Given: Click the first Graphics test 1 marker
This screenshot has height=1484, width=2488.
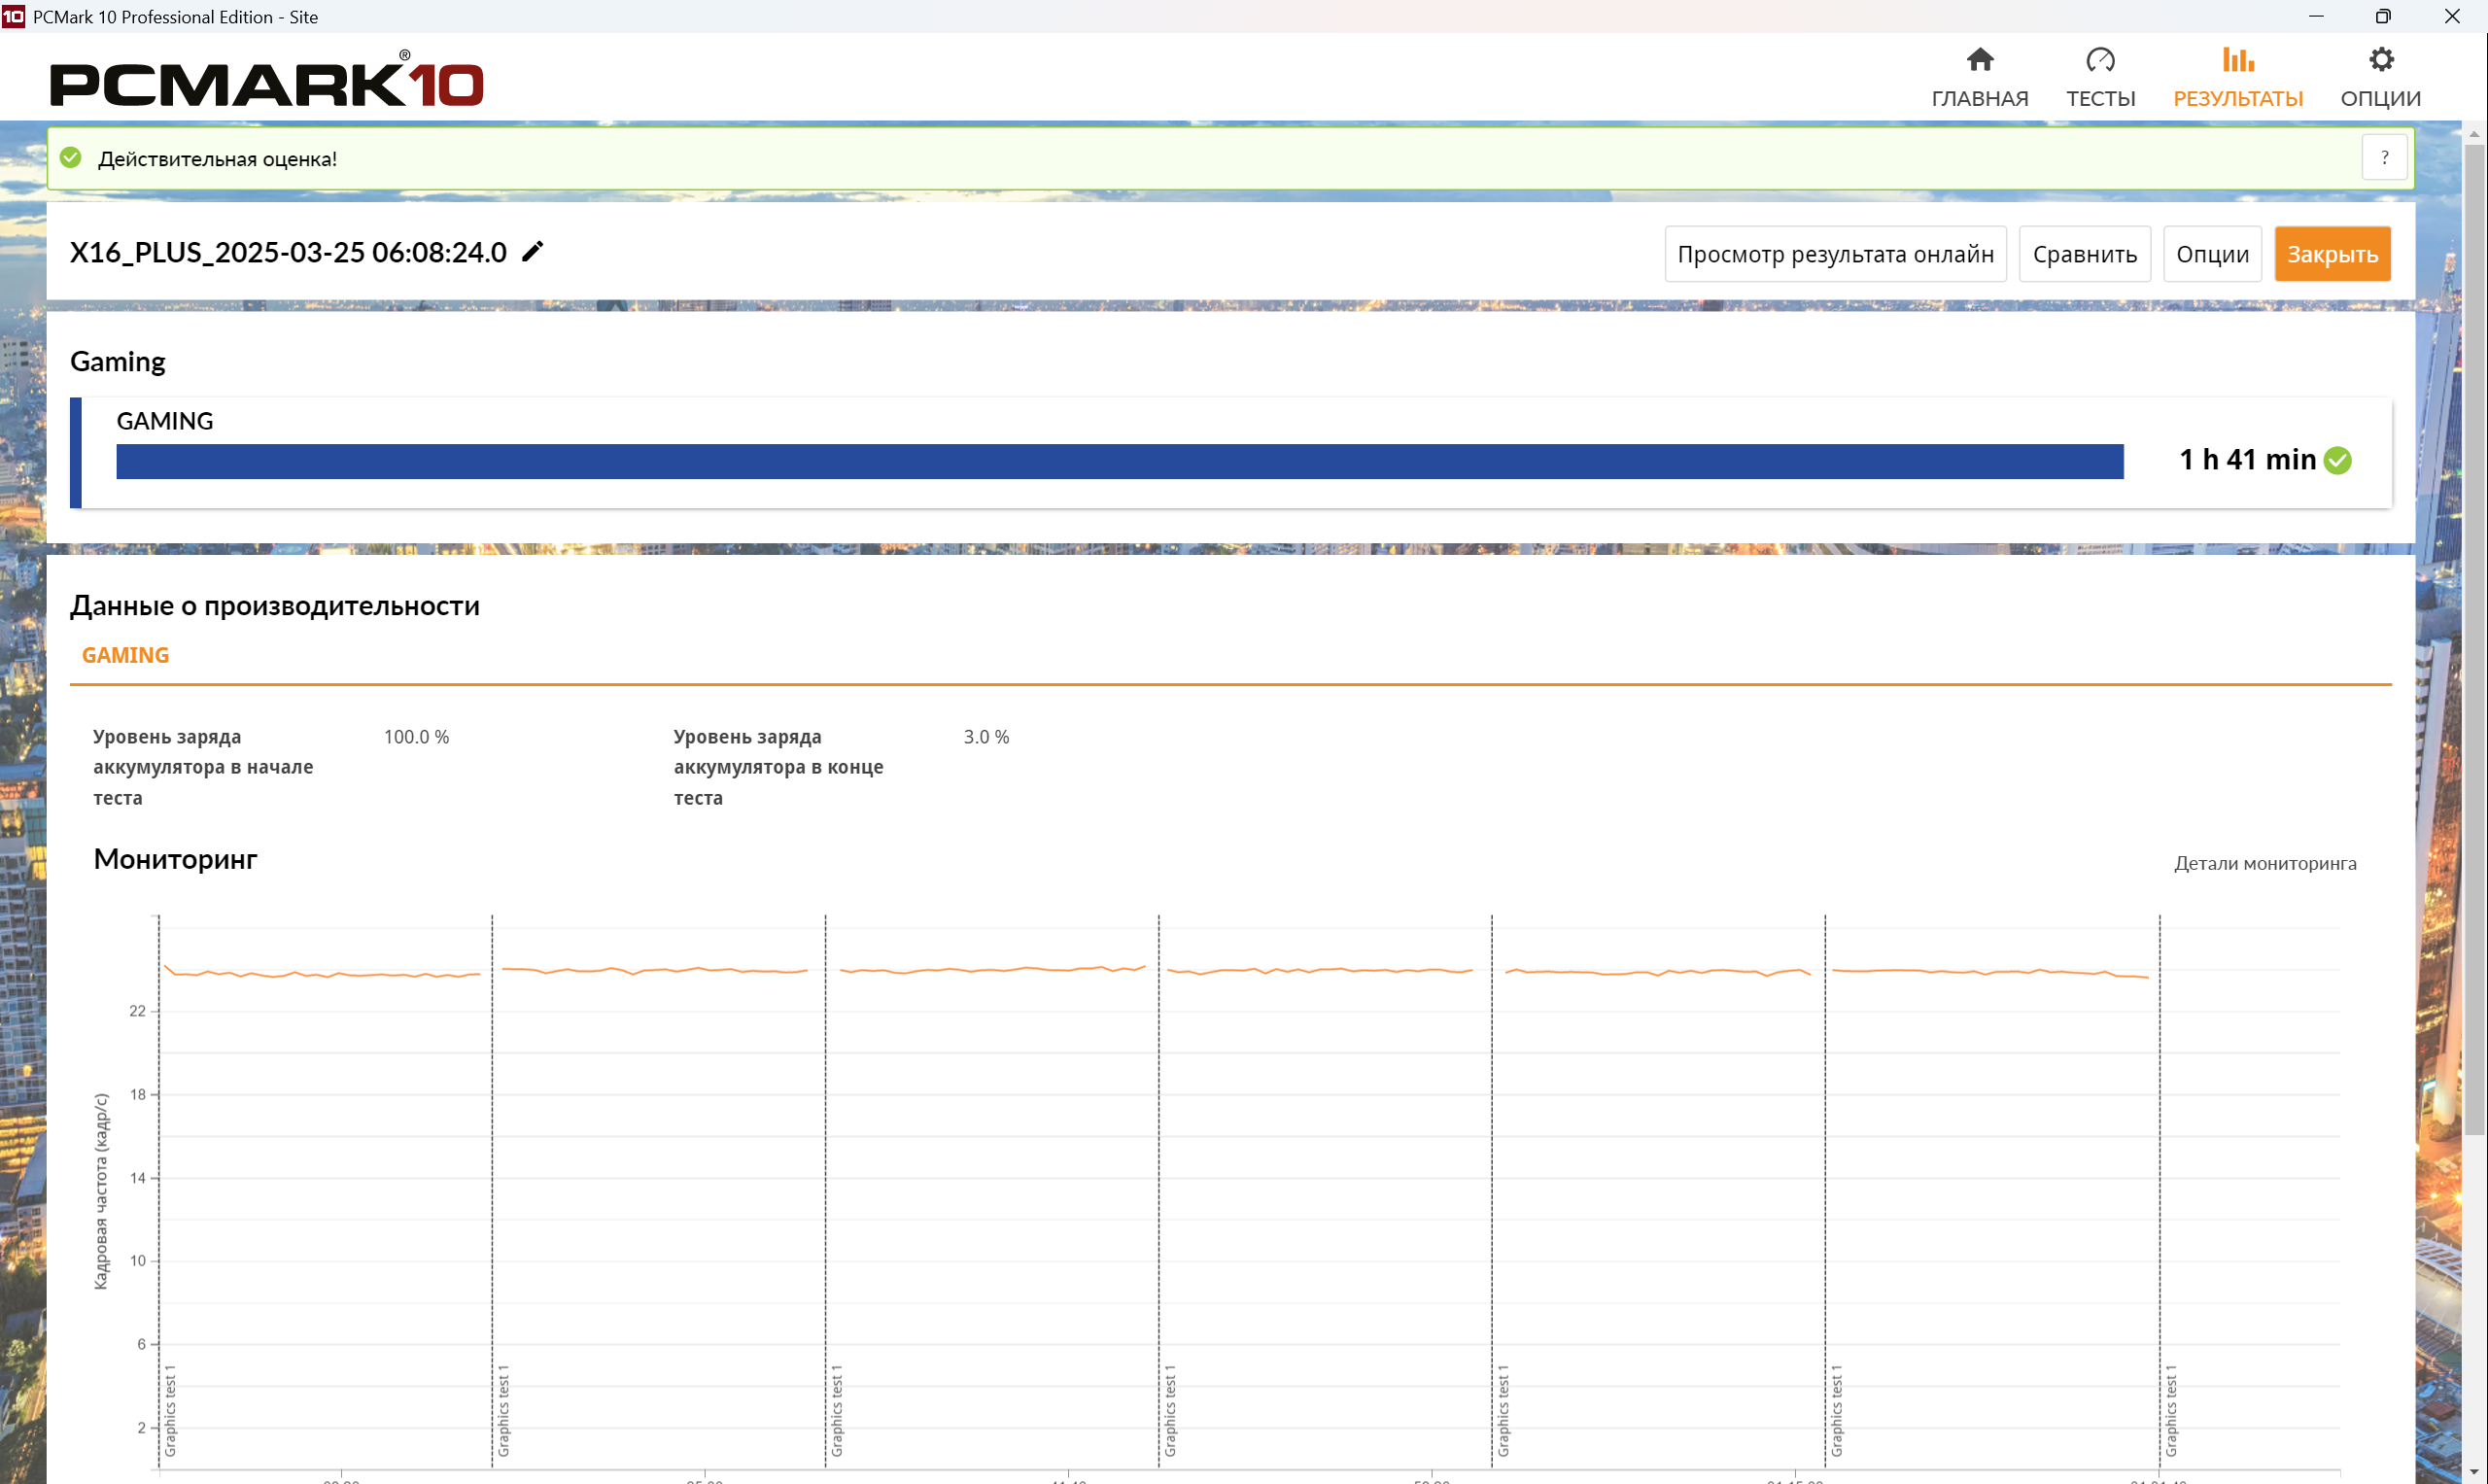Looking at the screenshot, I should [x=170, y=1410].
